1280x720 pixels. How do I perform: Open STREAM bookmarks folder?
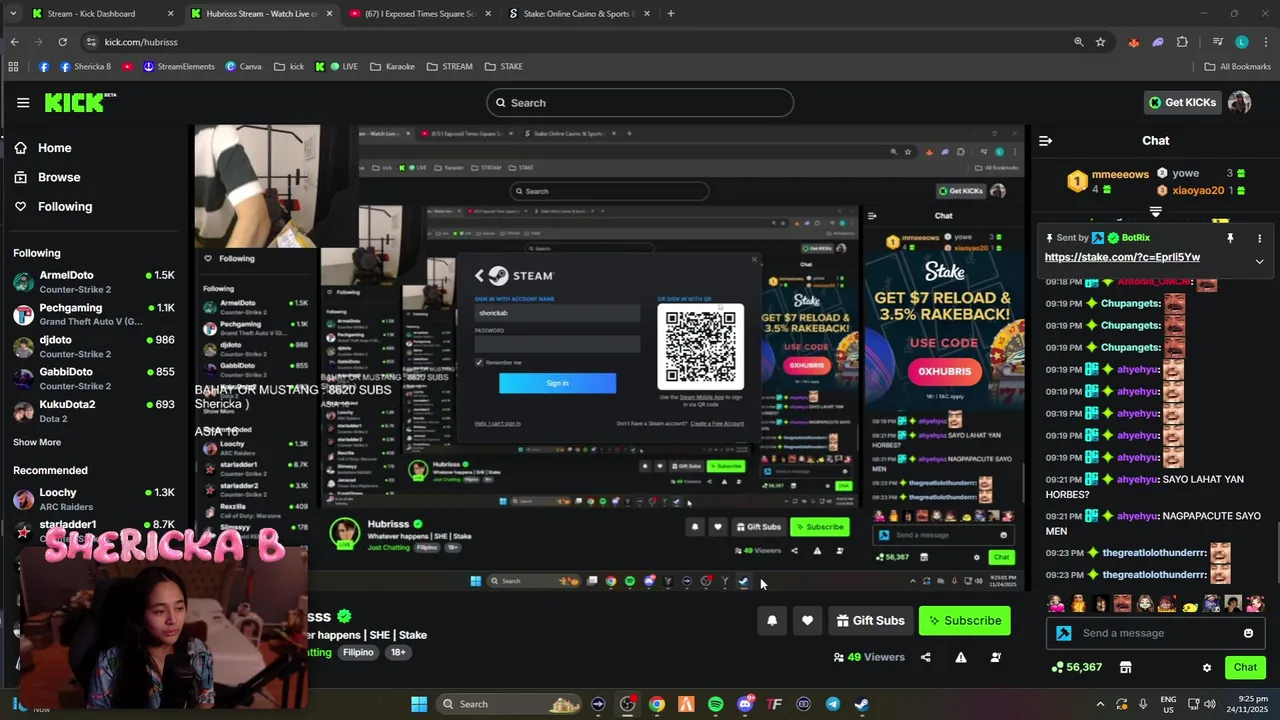[449, 67]
